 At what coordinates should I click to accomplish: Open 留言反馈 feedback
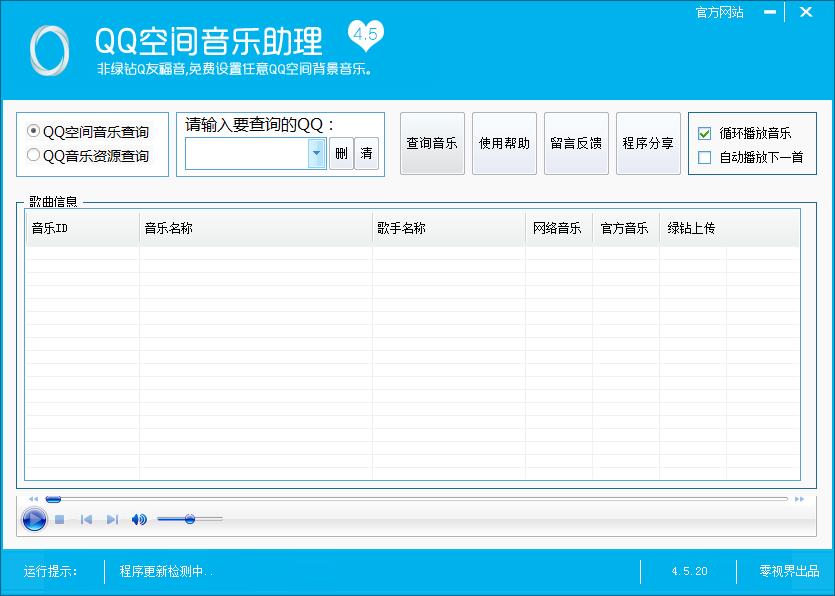[576, 143]
